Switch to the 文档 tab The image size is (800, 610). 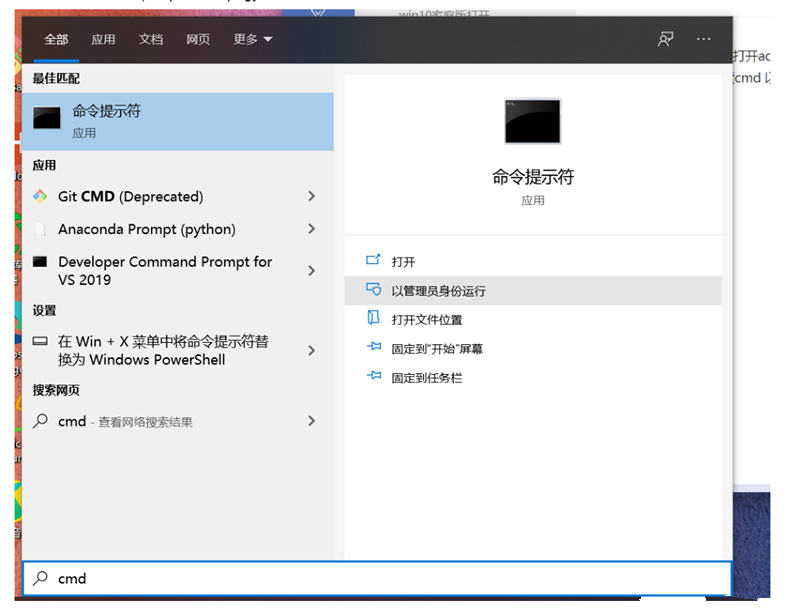click(x=151, y=40)
